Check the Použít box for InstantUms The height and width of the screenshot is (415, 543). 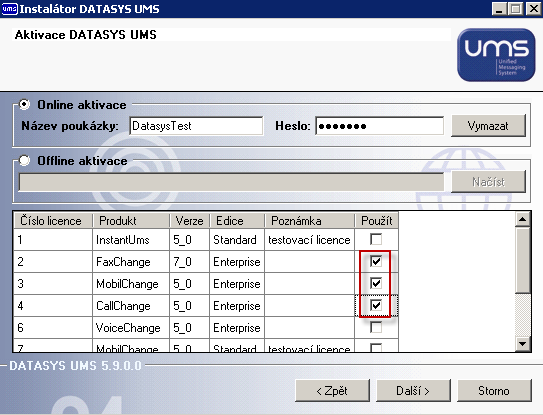(x=376, y=239)
